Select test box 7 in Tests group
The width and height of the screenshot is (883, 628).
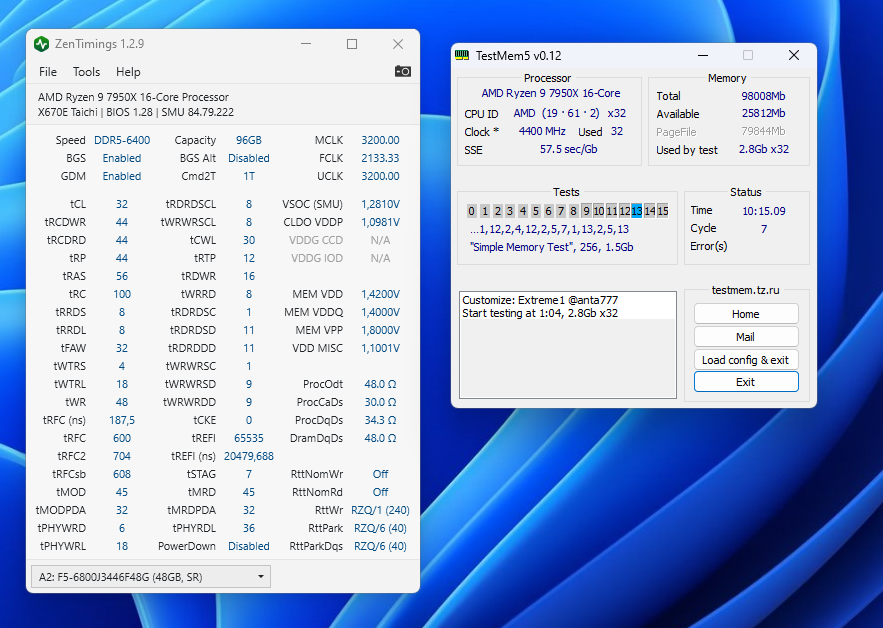560,211
